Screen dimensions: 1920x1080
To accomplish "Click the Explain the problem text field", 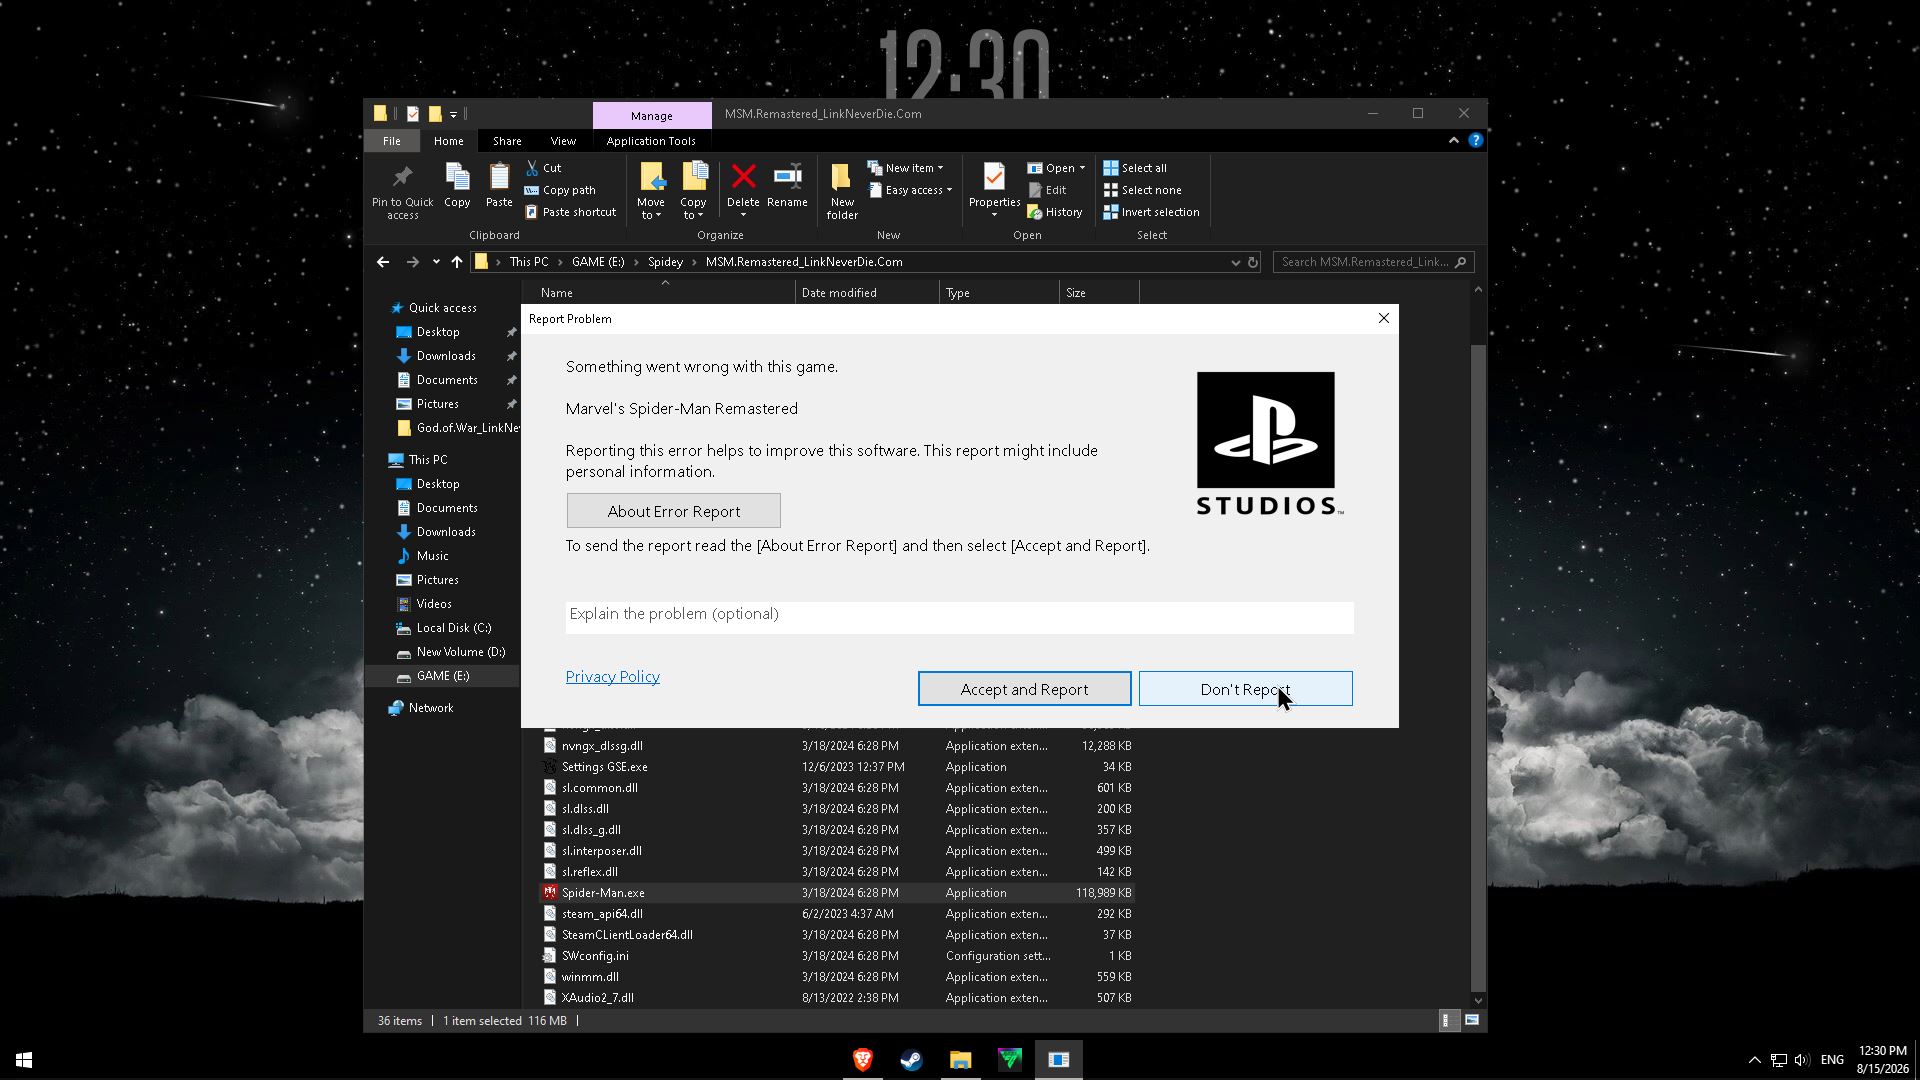I will coord(959,617).
